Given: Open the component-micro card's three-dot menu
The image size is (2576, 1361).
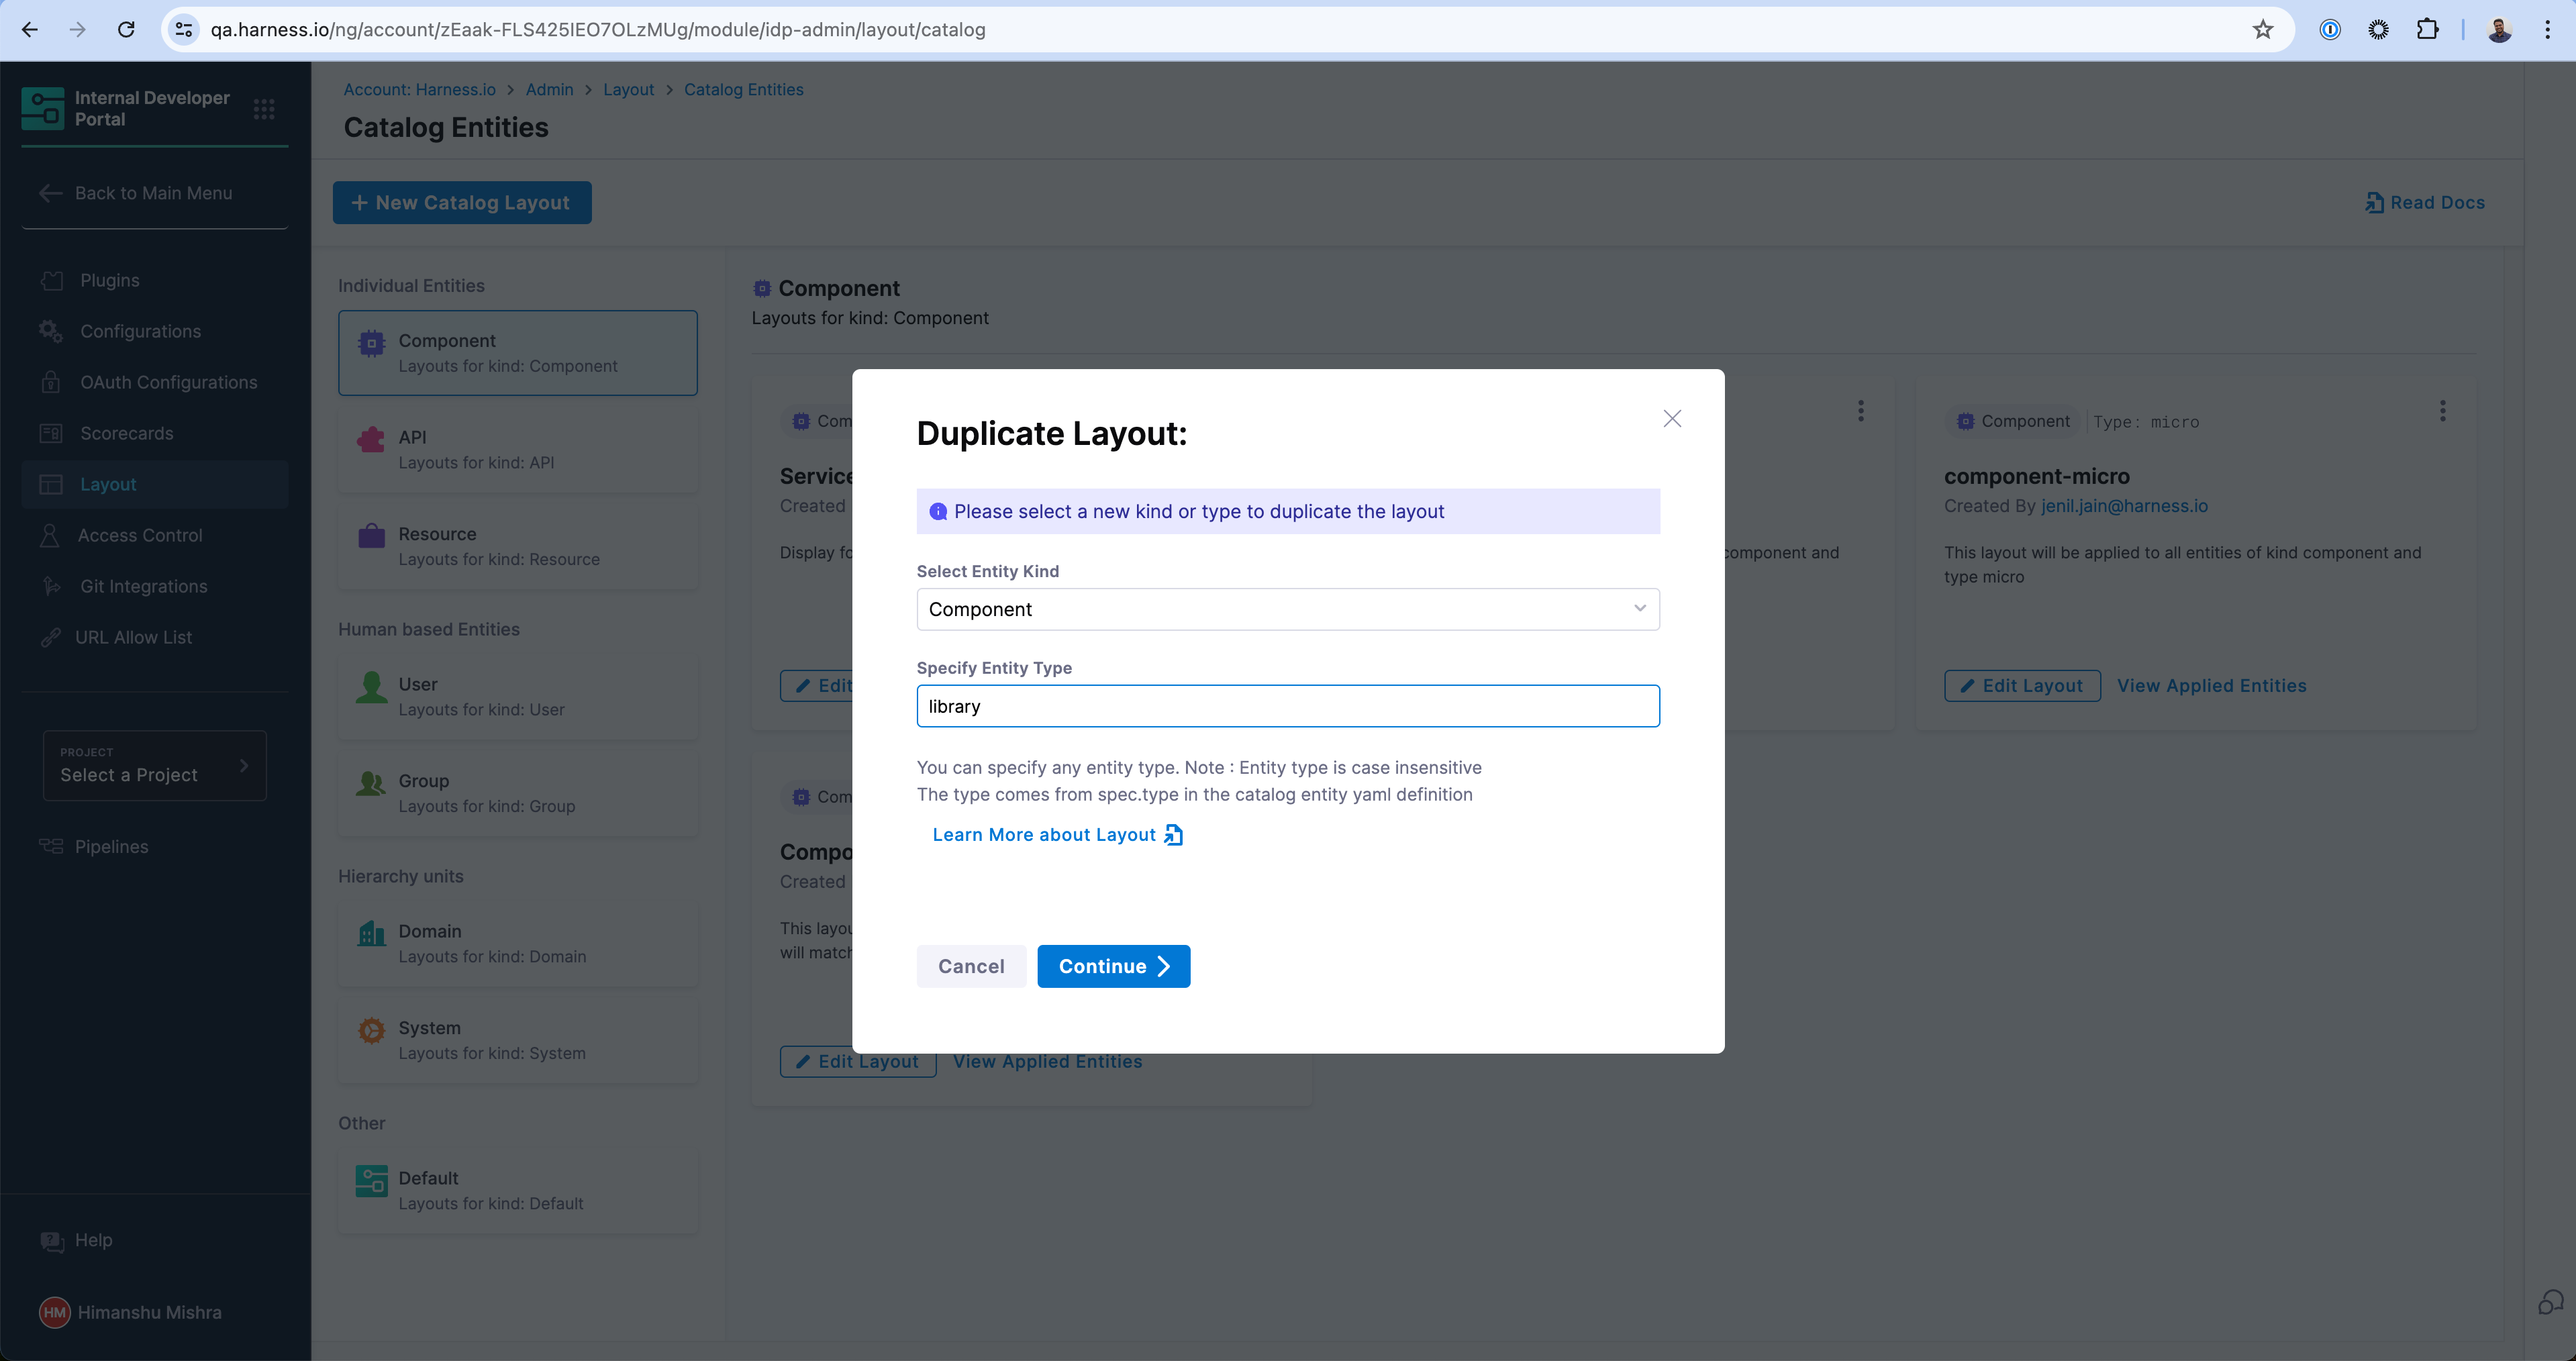Looking at the screenshot, I should [2442, 411].
